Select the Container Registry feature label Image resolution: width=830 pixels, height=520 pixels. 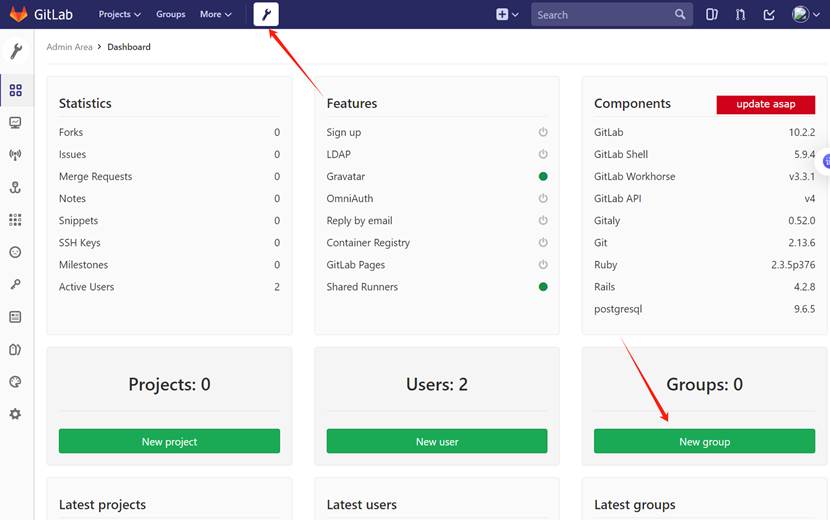click(x=368, y=243)
